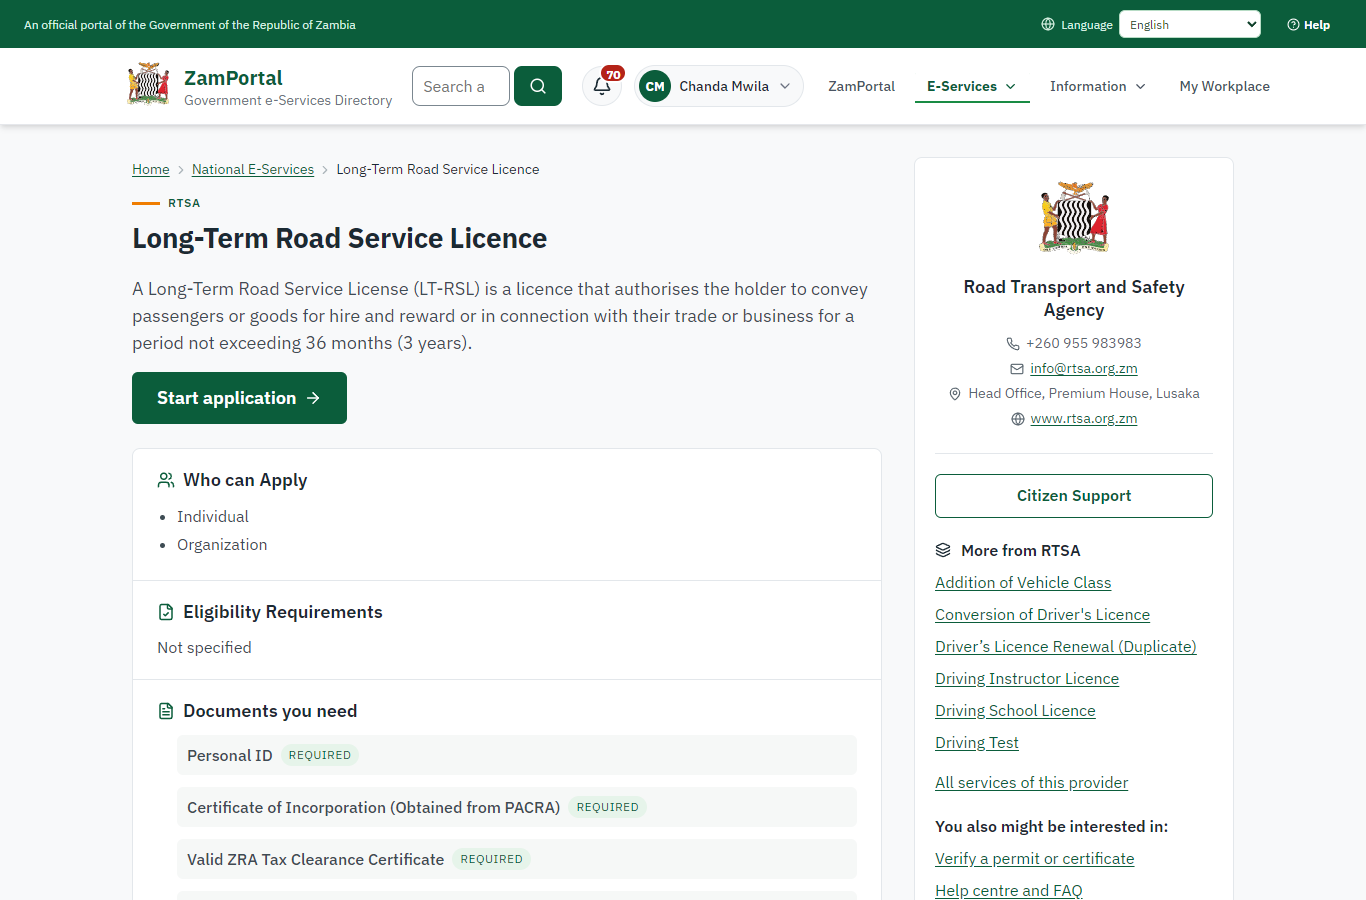
Task: Open Verify a permit or certificate link
Action: click(1035, 859)
